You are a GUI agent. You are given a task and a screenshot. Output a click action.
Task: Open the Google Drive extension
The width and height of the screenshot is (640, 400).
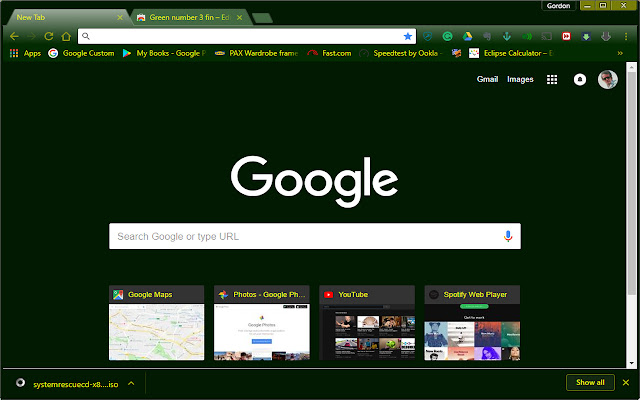[x=467, y=36]
